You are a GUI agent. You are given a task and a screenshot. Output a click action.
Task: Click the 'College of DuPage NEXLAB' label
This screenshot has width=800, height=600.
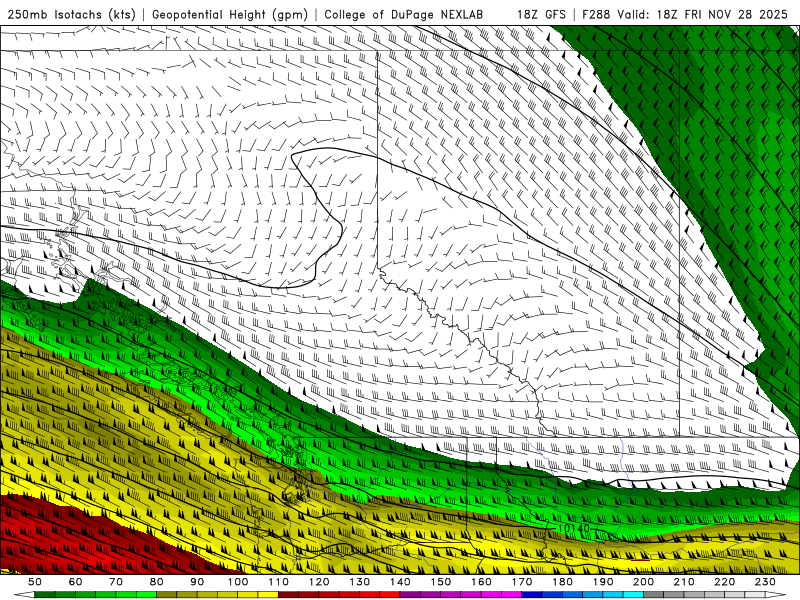tap(404, 15)
